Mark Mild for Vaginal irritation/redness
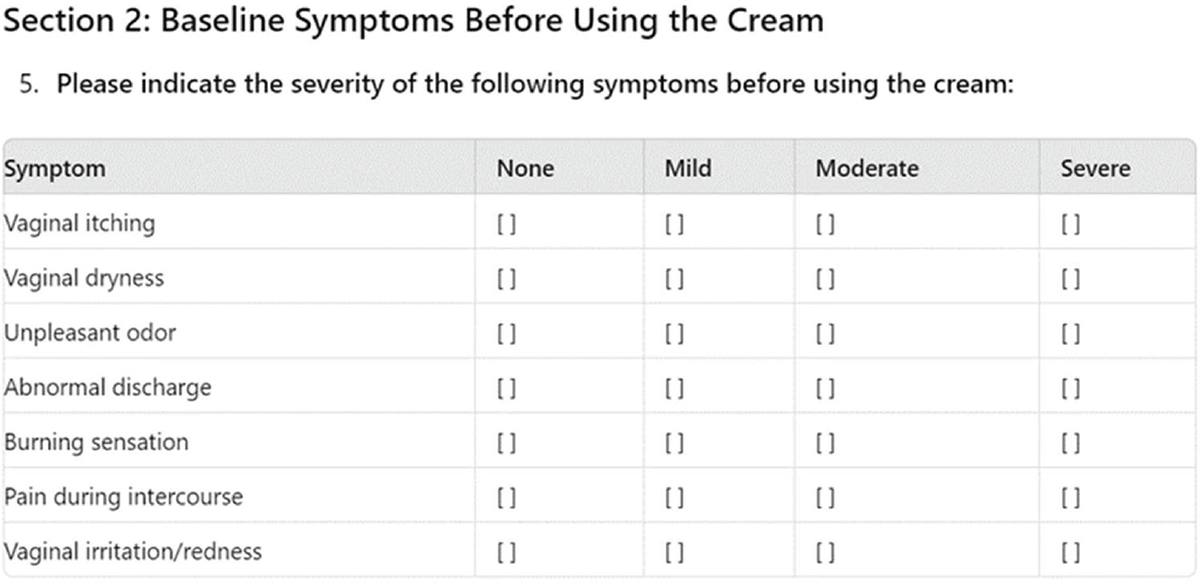Viewport: 1200px width, 584px height. pyautogui.click(x=673, y=552)
